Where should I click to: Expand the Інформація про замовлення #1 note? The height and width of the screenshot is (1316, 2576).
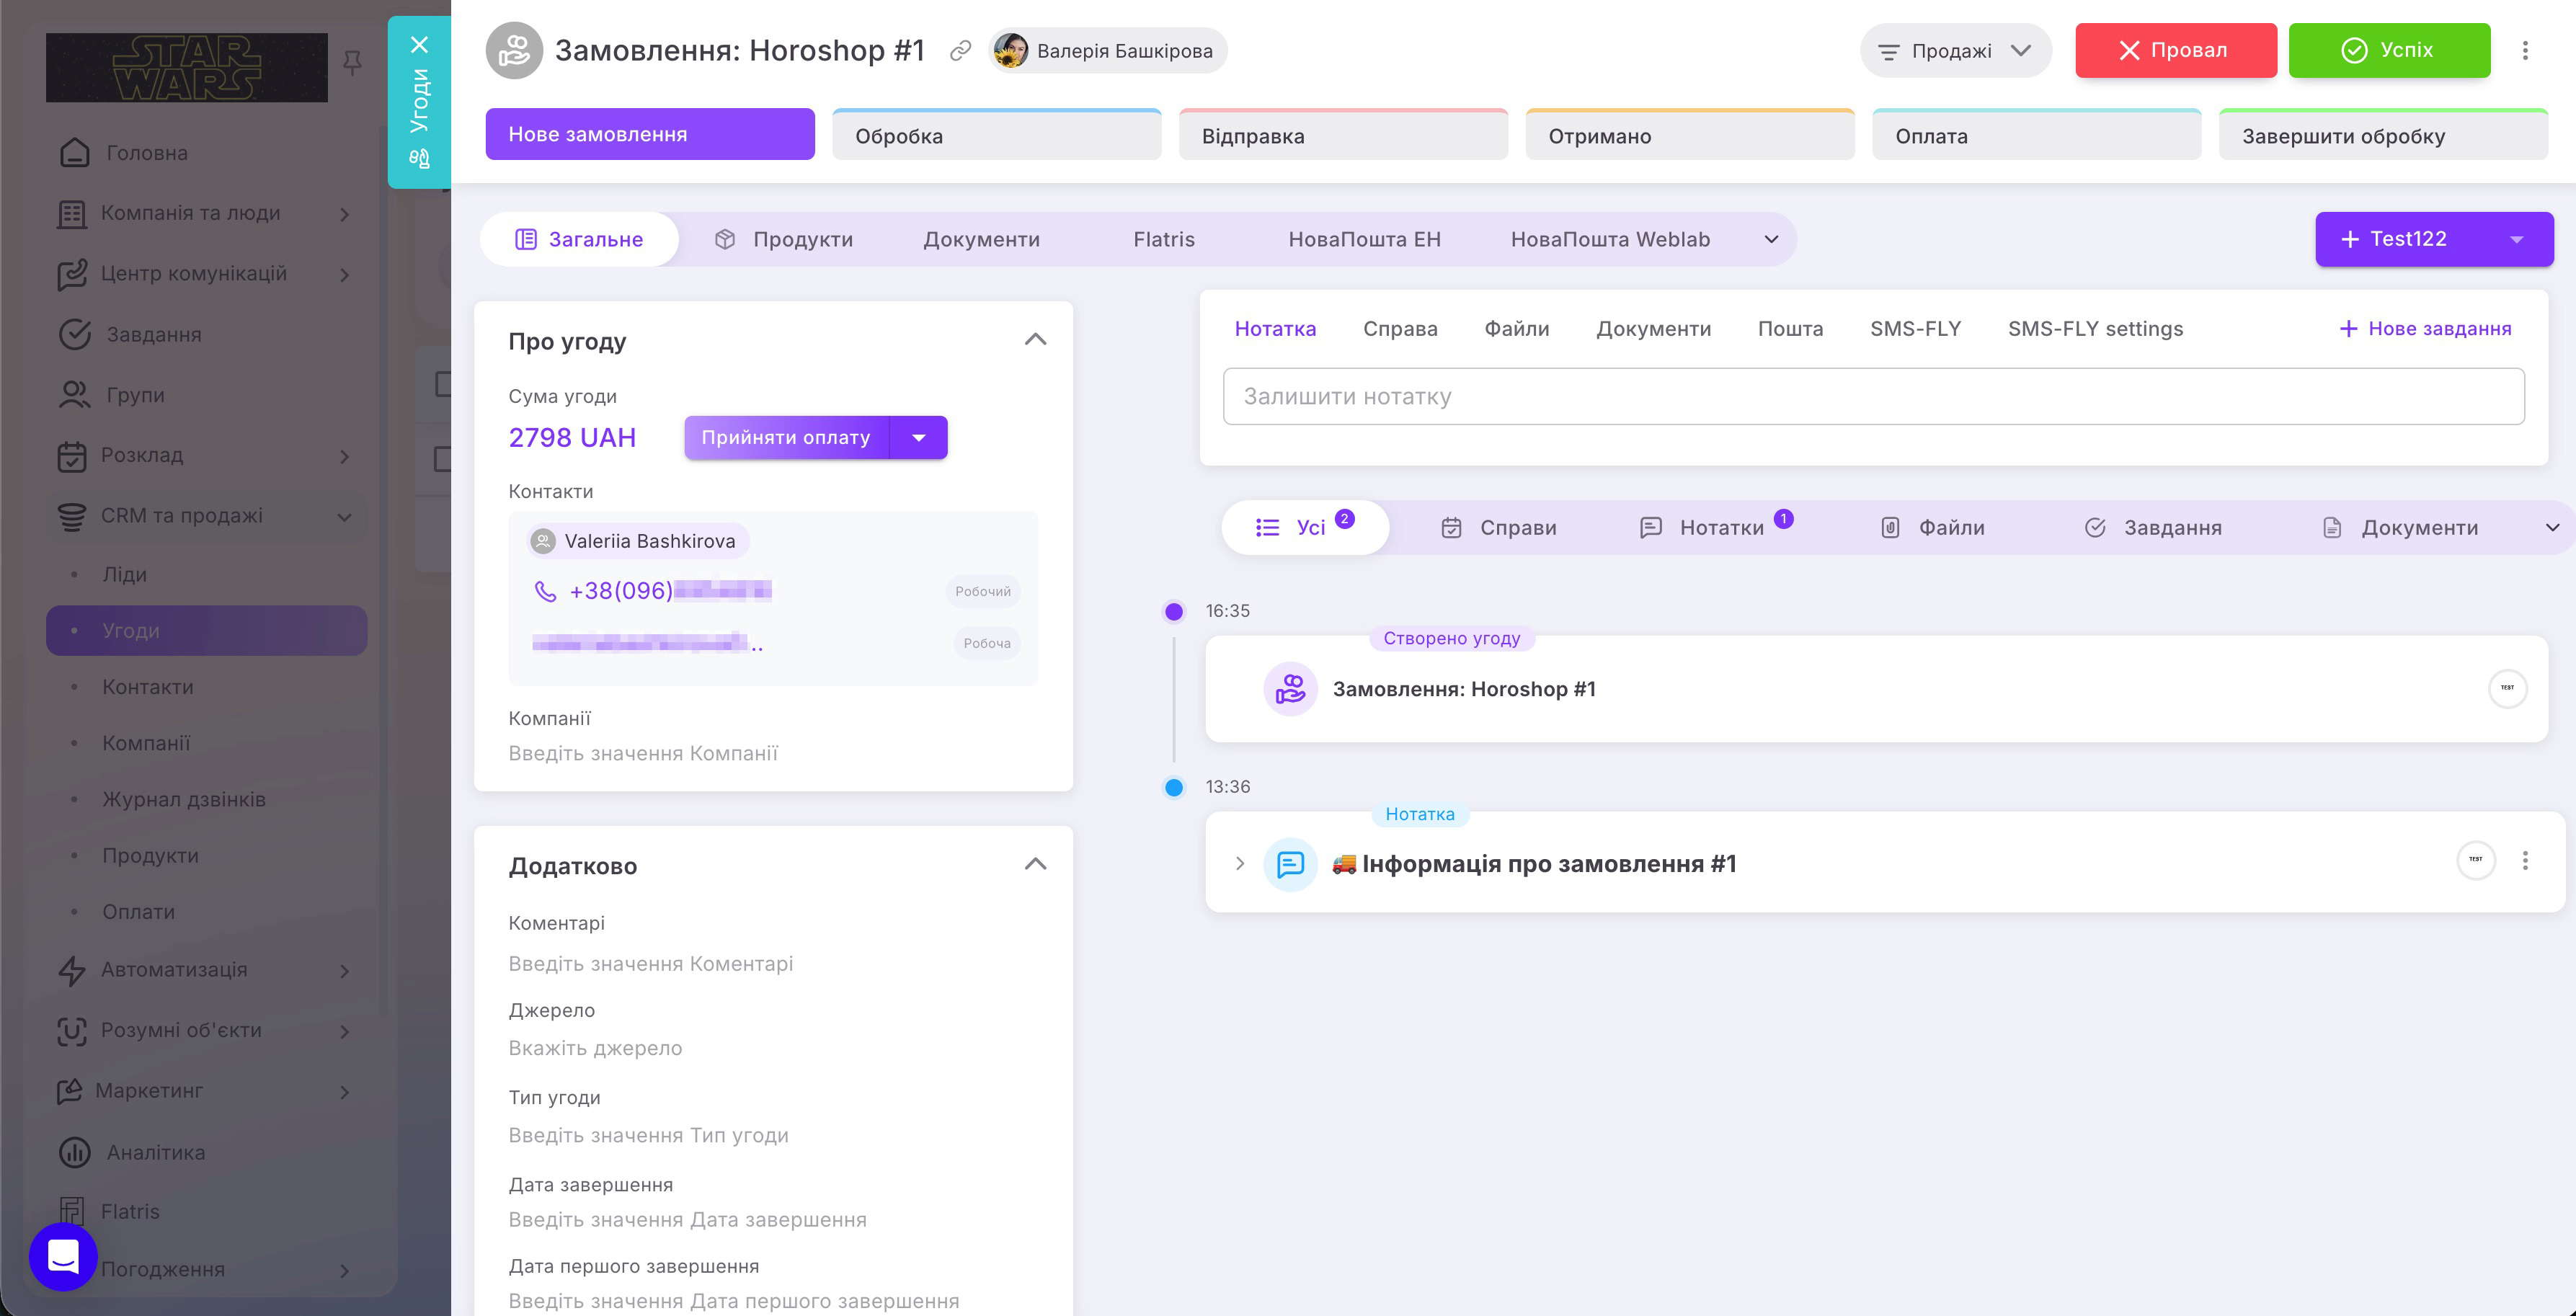(1240, 863)
